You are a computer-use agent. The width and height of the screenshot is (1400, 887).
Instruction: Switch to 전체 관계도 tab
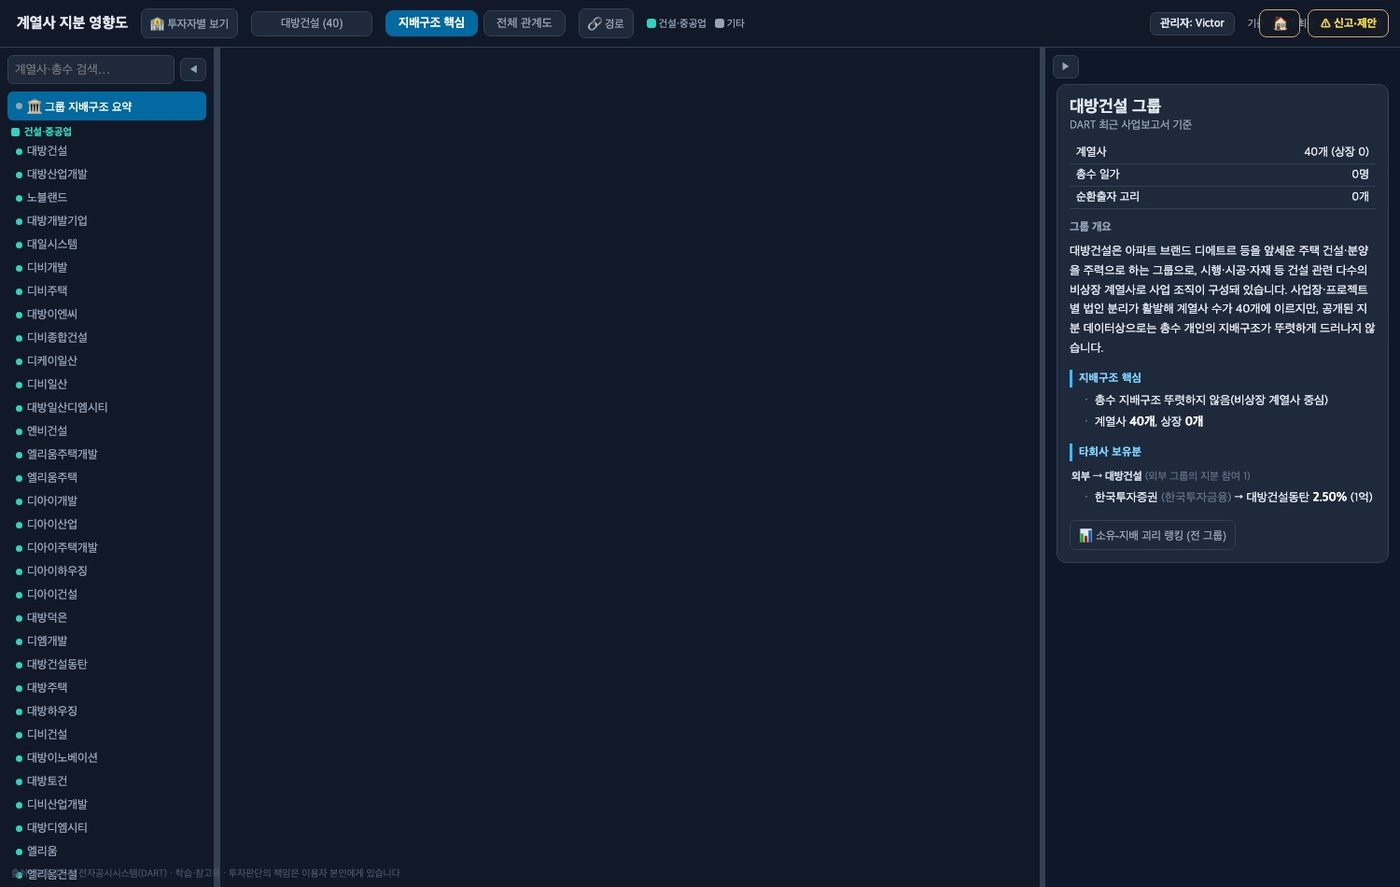pyautogui.click(x=524, y=23)
